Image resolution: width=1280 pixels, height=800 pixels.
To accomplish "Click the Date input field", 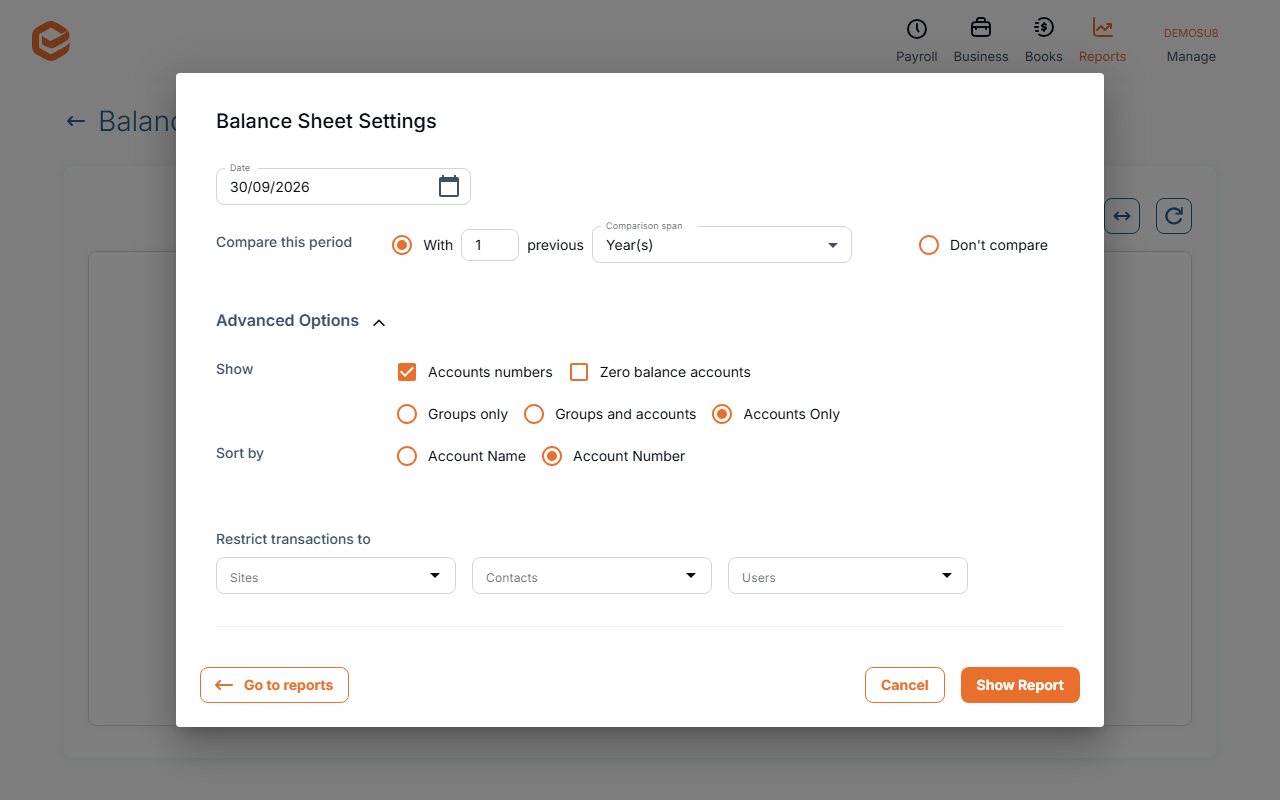I will click(x=343, y=187).
